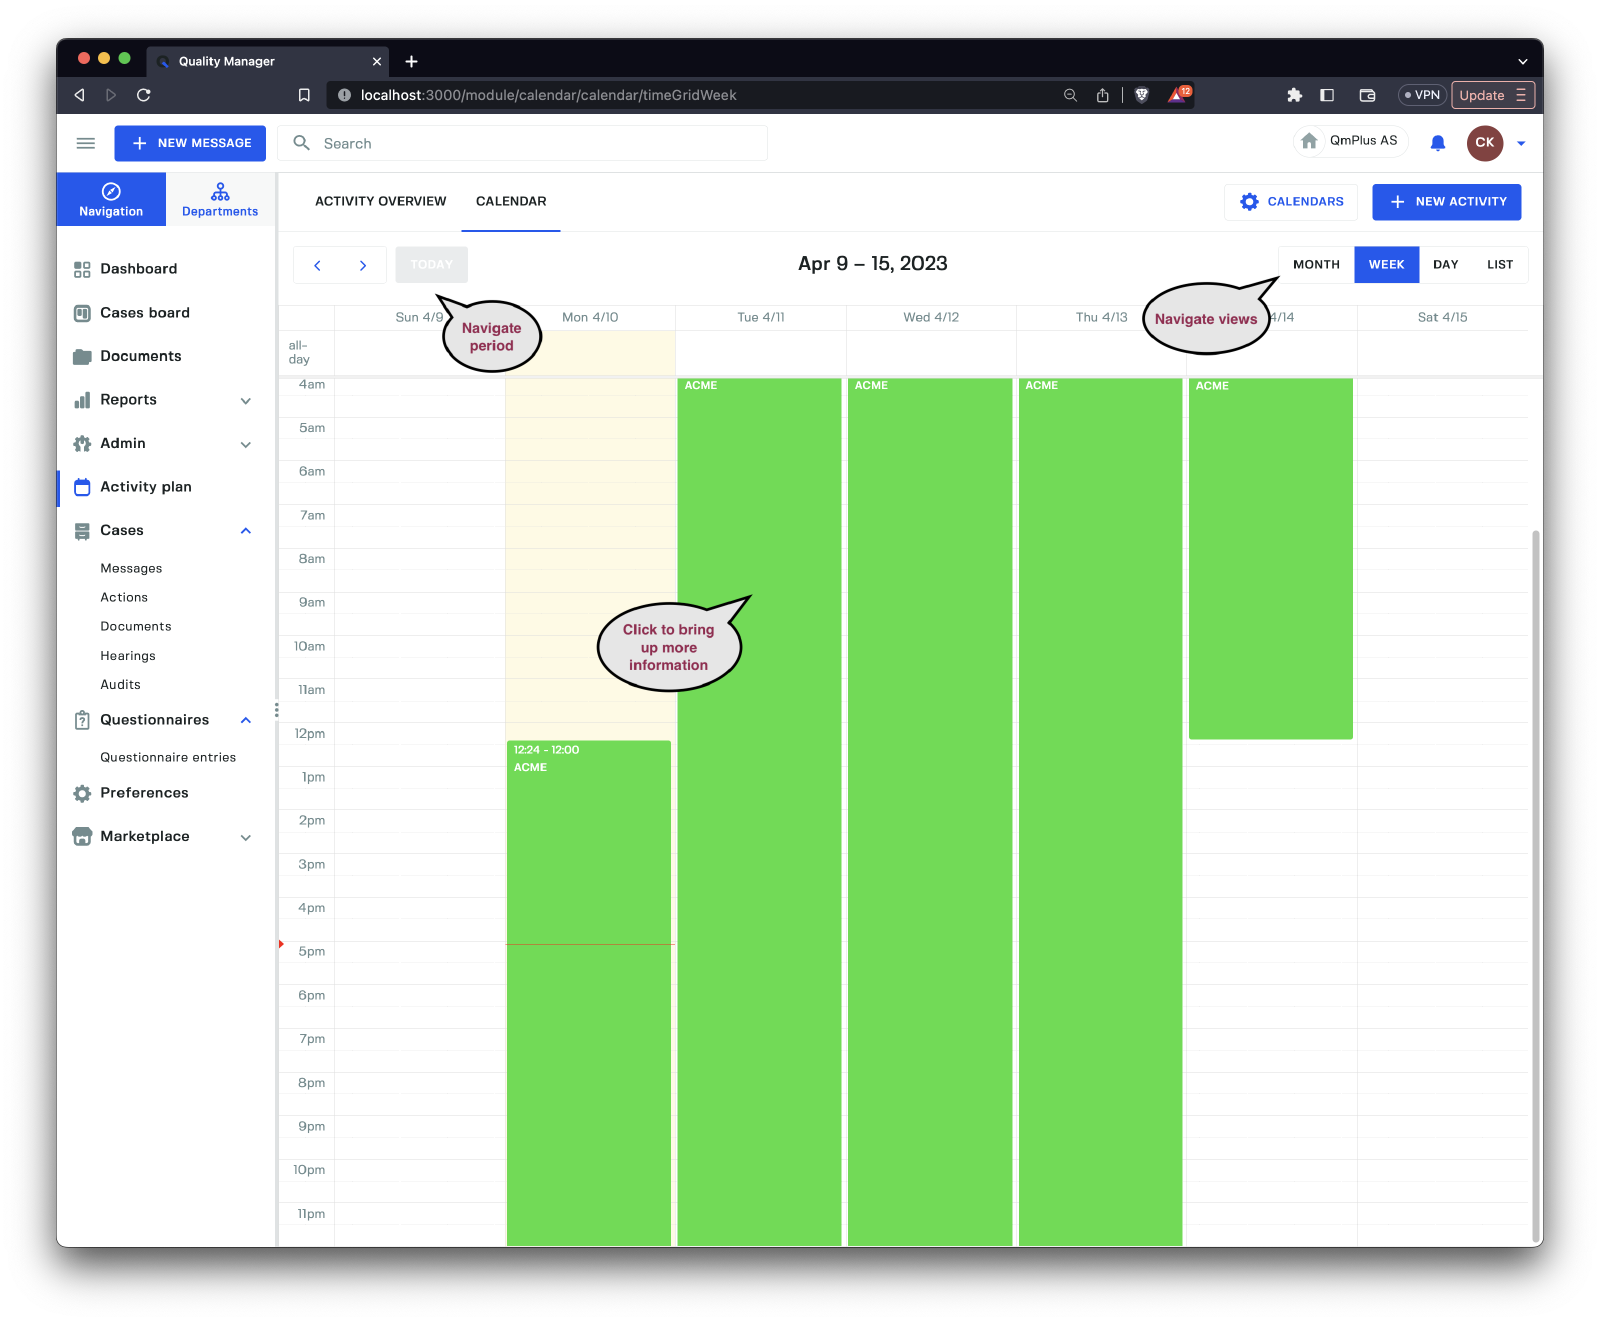Switch calendar to List view
This screenshot has width=1600, height=1322.
pyautogui.click(x=1499, y=265)
